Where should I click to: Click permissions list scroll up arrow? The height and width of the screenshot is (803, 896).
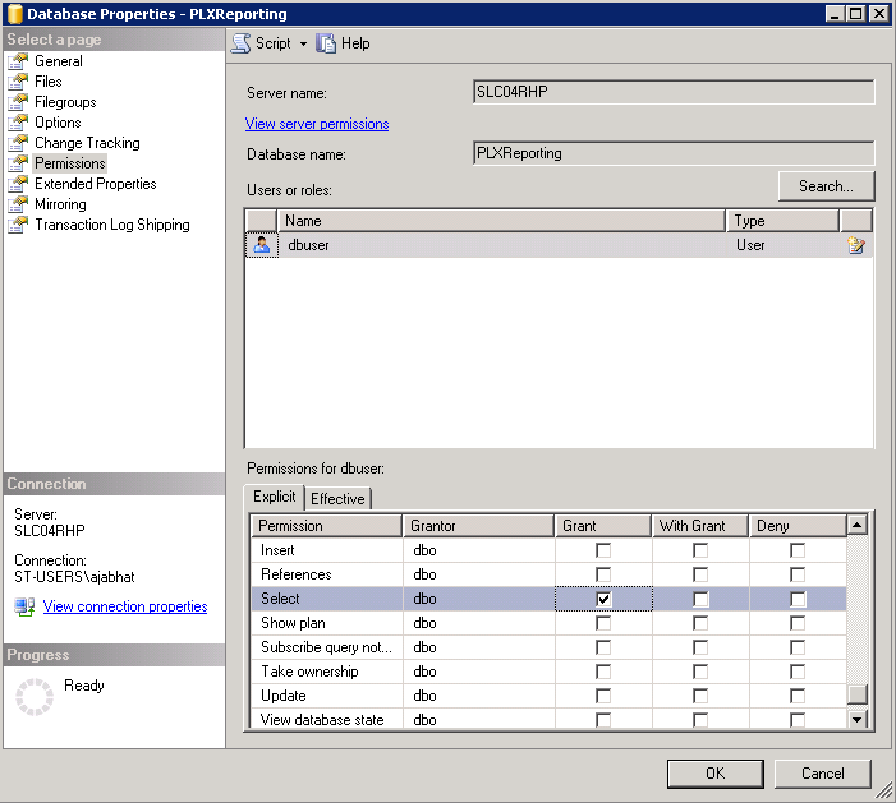[x=857, y=524]
